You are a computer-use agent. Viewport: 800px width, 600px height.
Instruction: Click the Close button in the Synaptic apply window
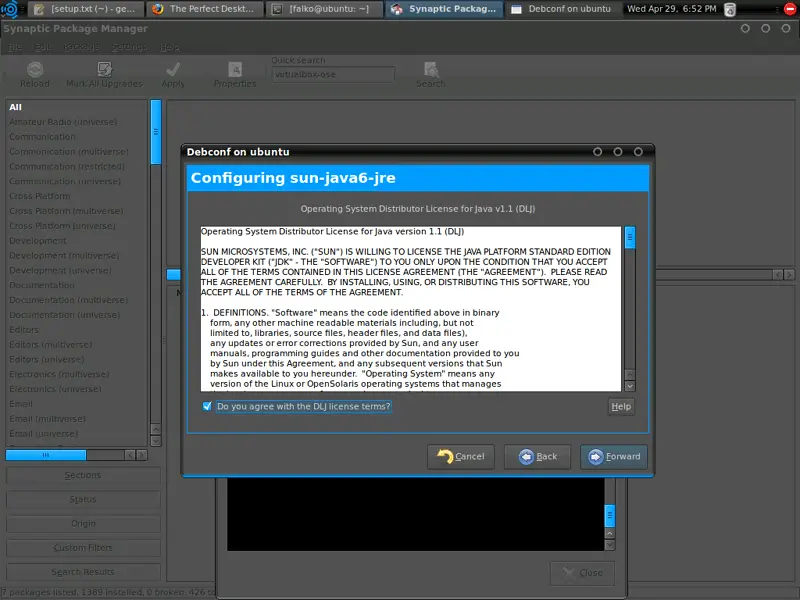(x=582, y=573)
